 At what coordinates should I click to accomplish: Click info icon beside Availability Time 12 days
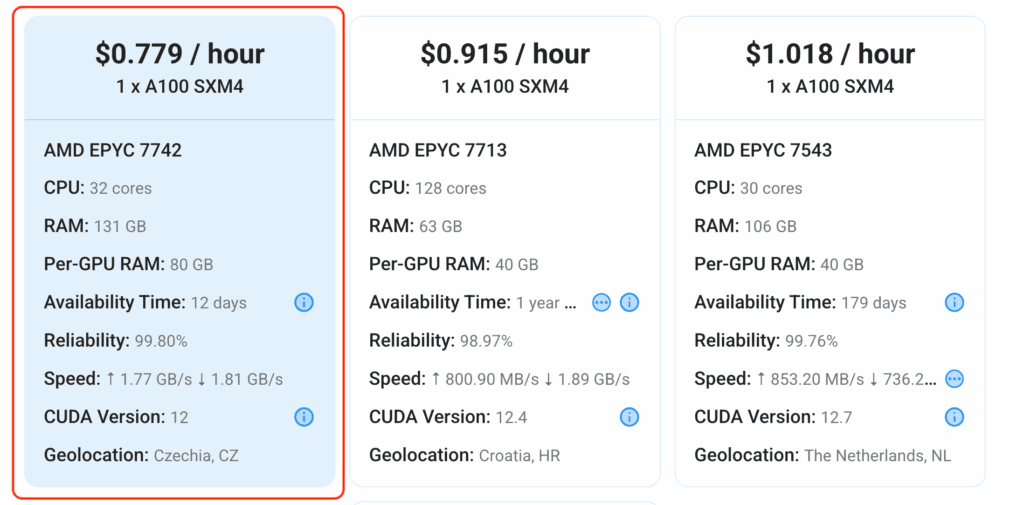pyautogui.click(x=304, y=302)
